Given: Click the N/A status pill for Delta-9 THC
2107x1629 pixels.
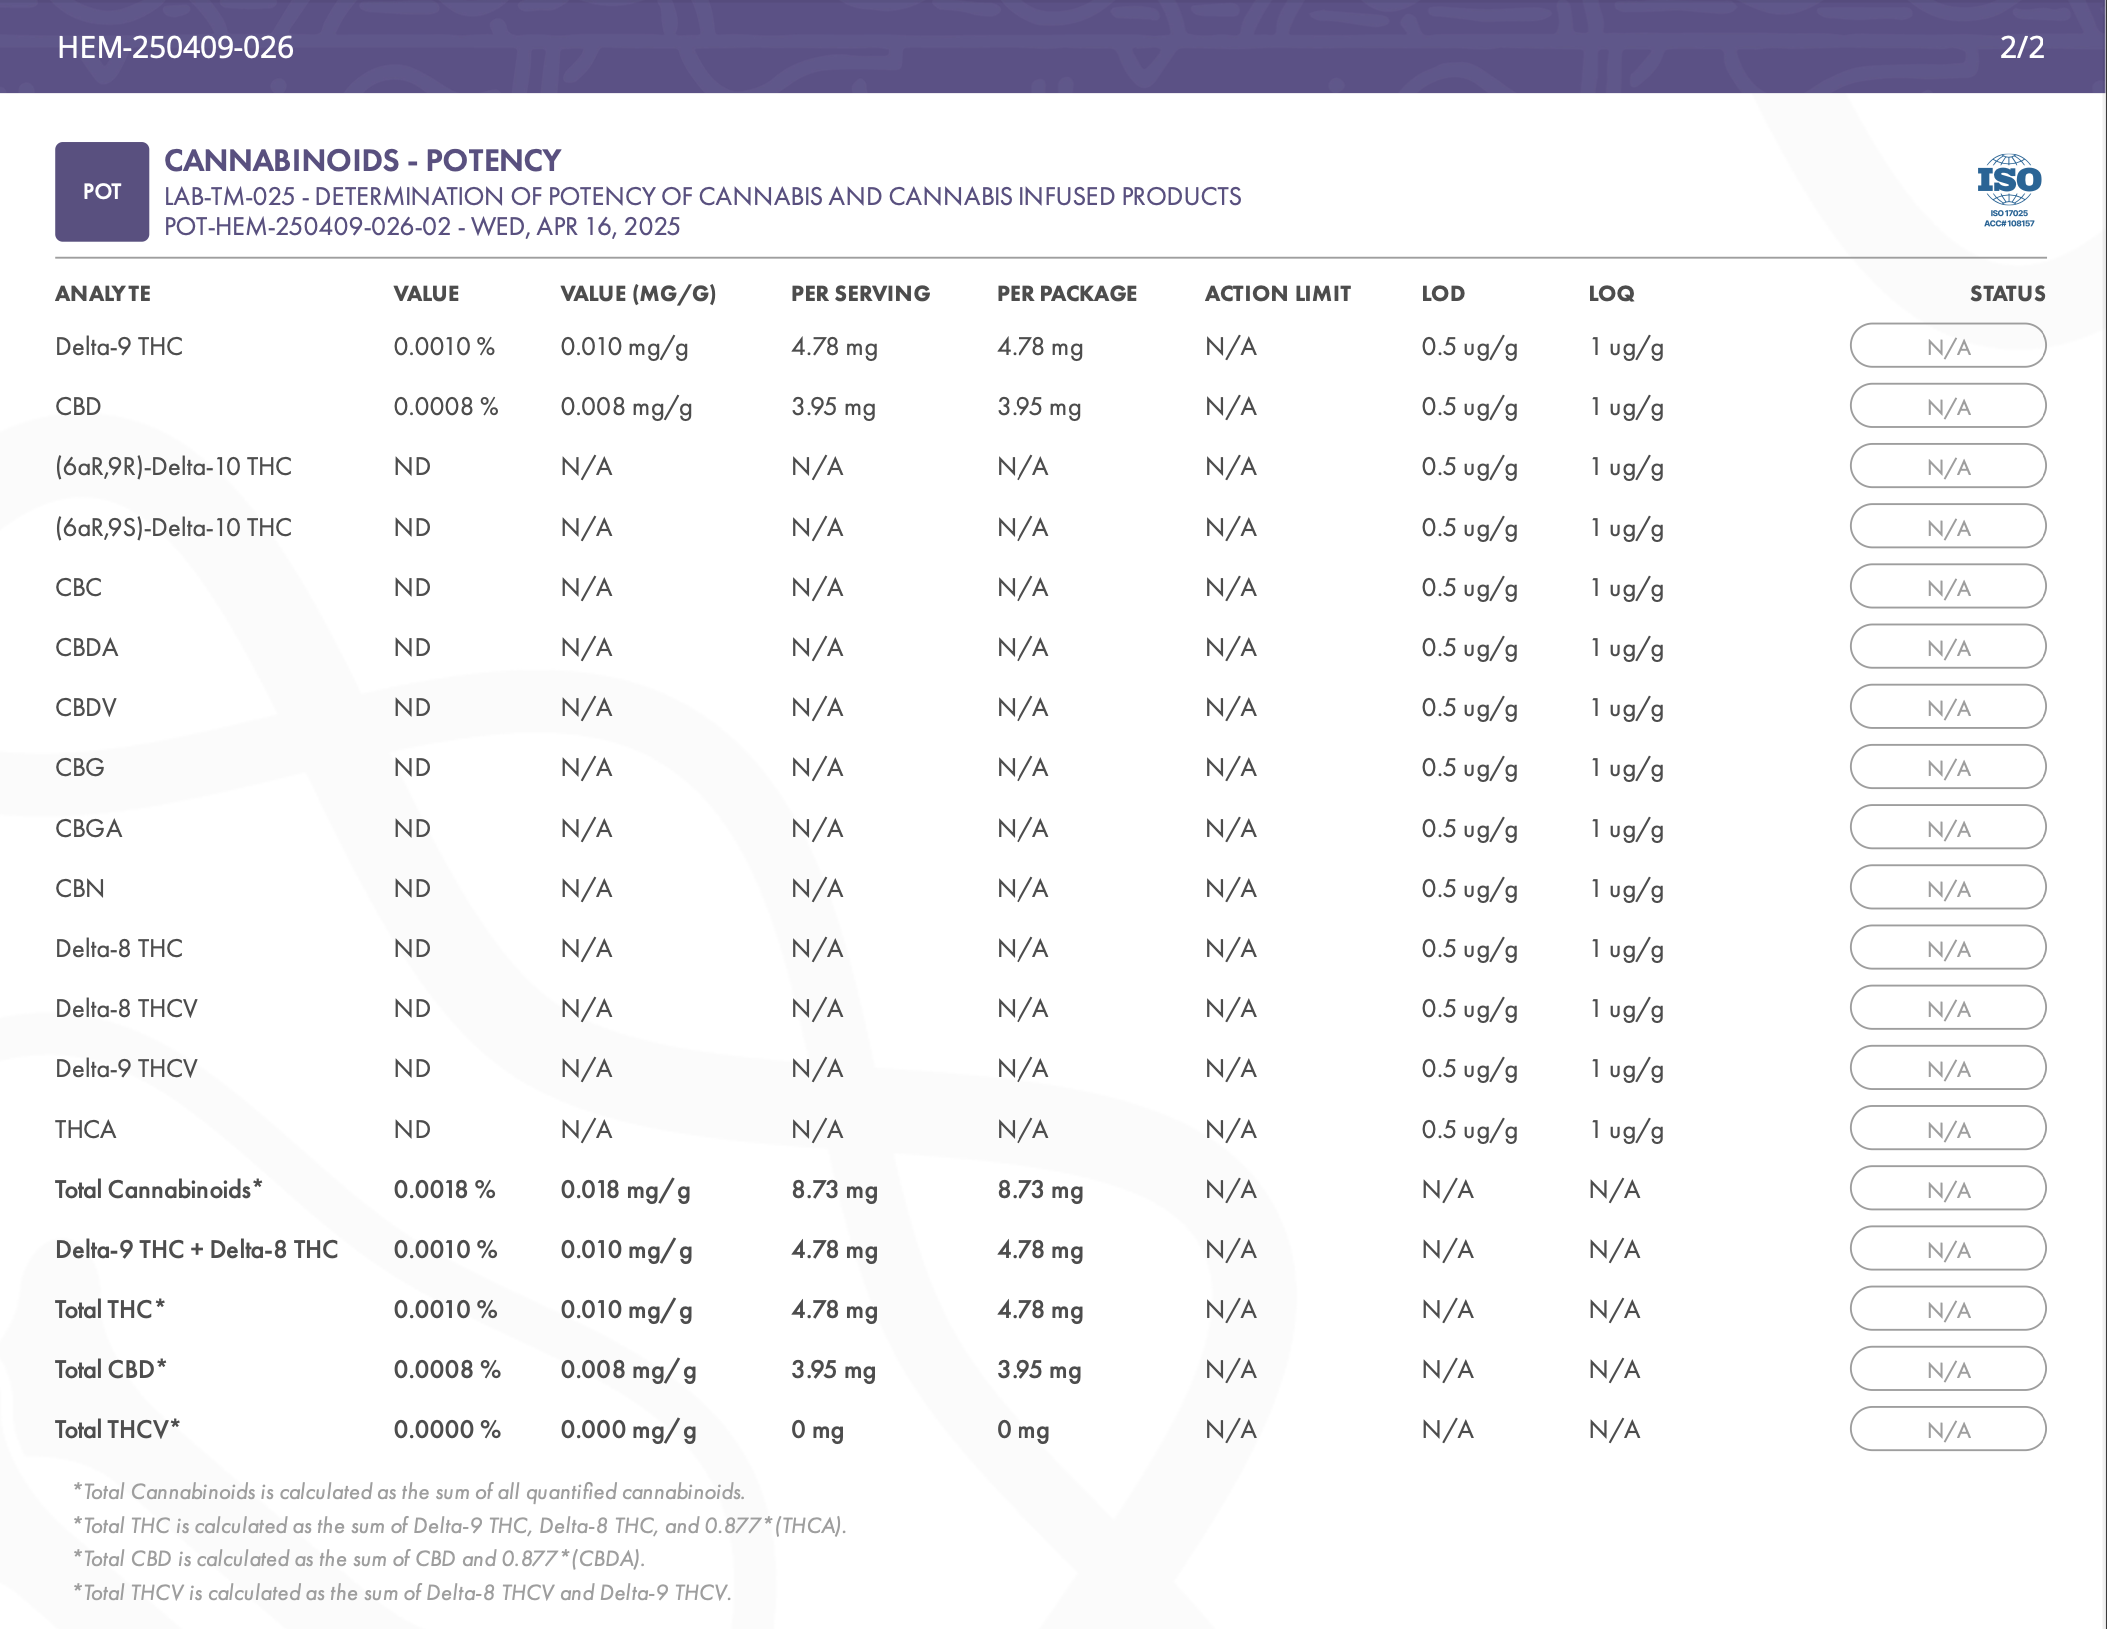Looking at the screenshot, I should point(1947,347).
